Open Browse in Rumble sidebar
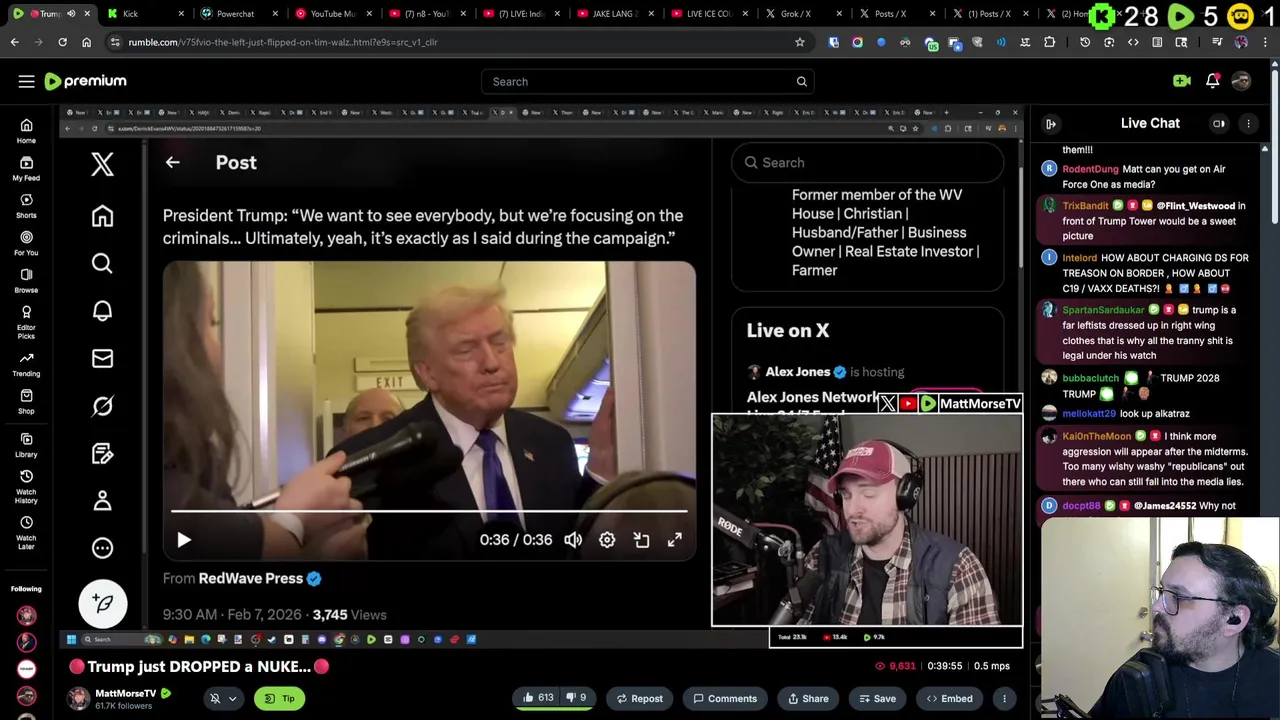The image size is (1280, 720). [26, 280]
